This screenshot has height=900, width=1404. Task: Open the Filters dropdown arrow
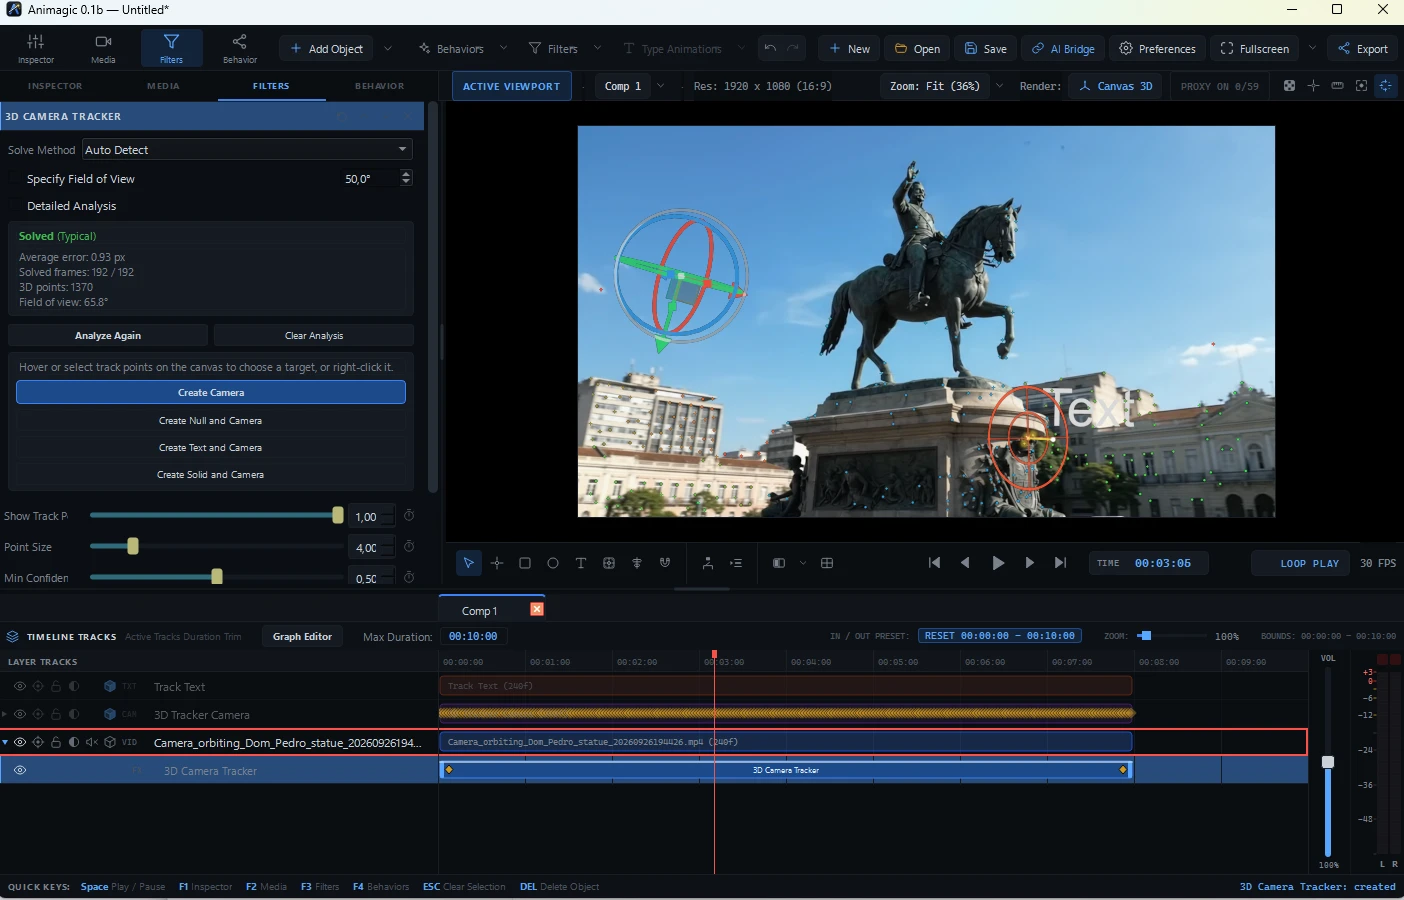[597, 48]
